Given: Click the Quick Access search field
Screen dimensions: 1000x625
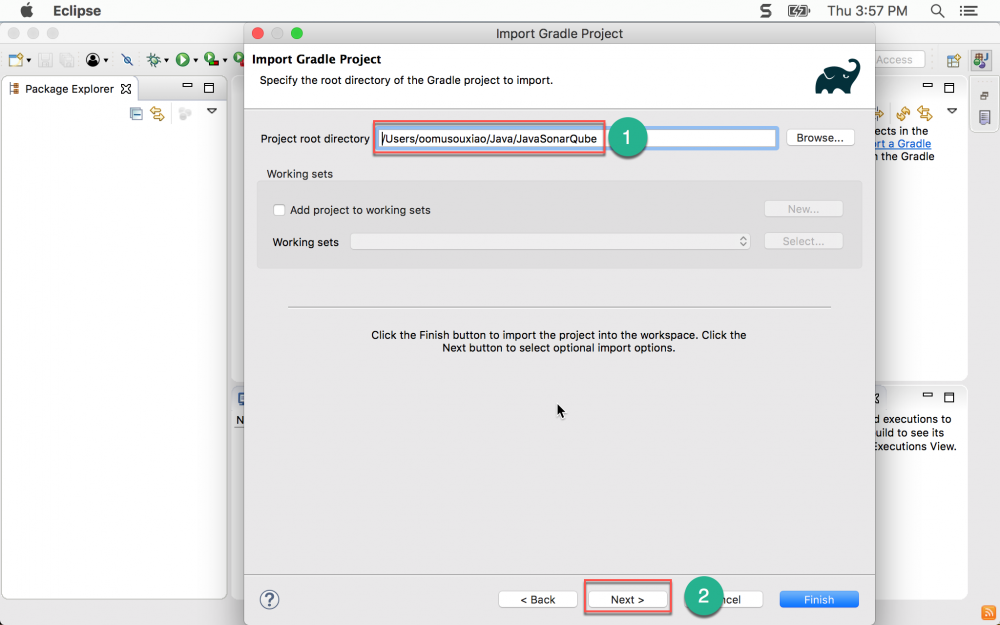Looking at the screenshot, I should pyautogui.click(x=900, y=60).
